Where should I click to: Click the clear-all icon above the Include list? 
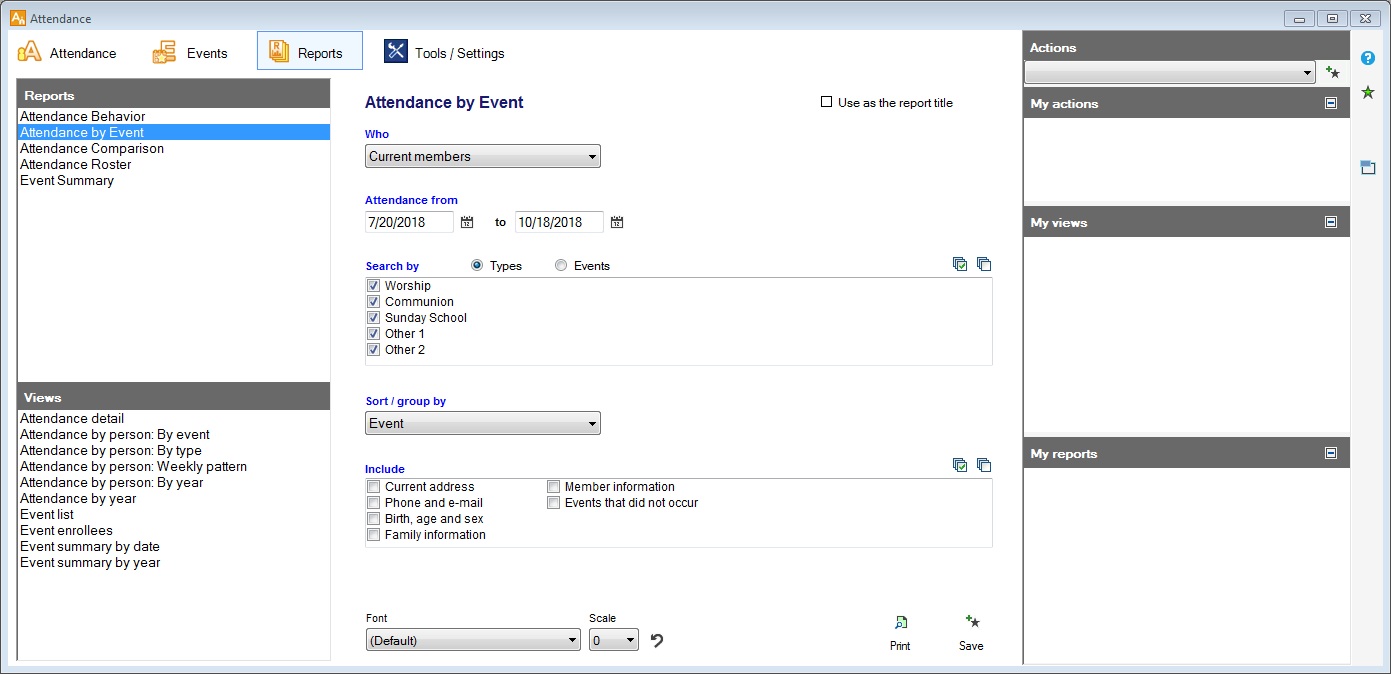984,465
